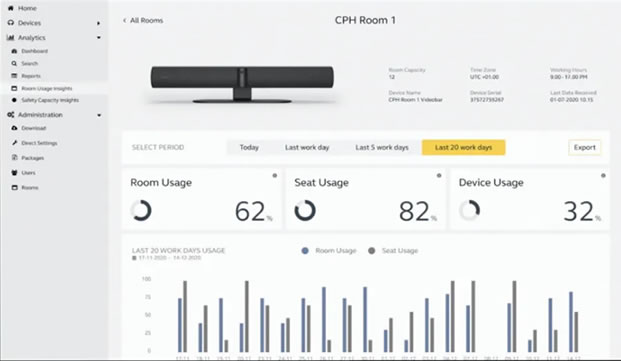Click the Download cloud icon
The image size is (621, 361).
pyautogui.click(x=14, y=128)
